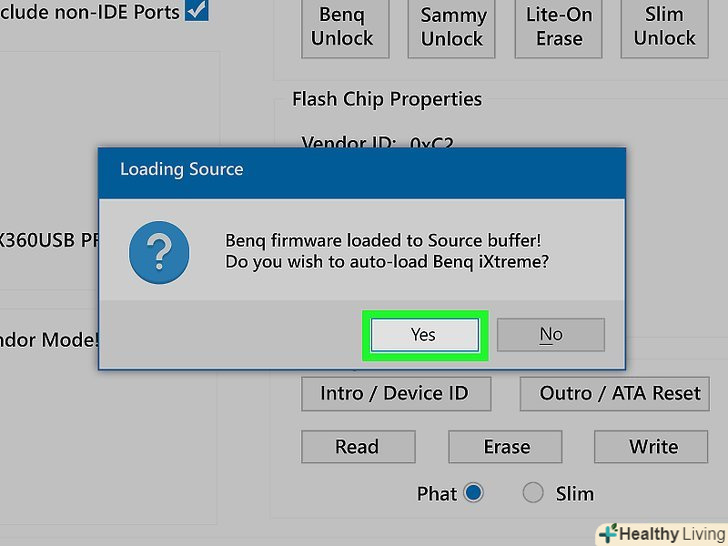Toggle the Include non-IDE Ports checkbox
Screen dimensions: 728x546
[x=197, y=11]
